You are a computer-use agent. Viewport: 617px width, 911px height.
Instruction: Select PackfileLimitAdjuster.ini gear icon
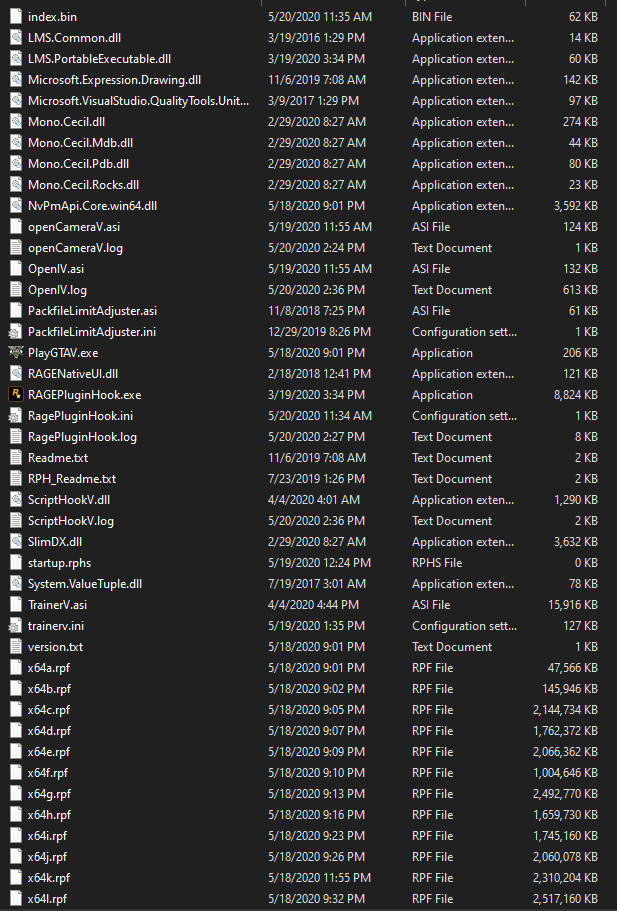pyautogui.click(x=15, y=332)
